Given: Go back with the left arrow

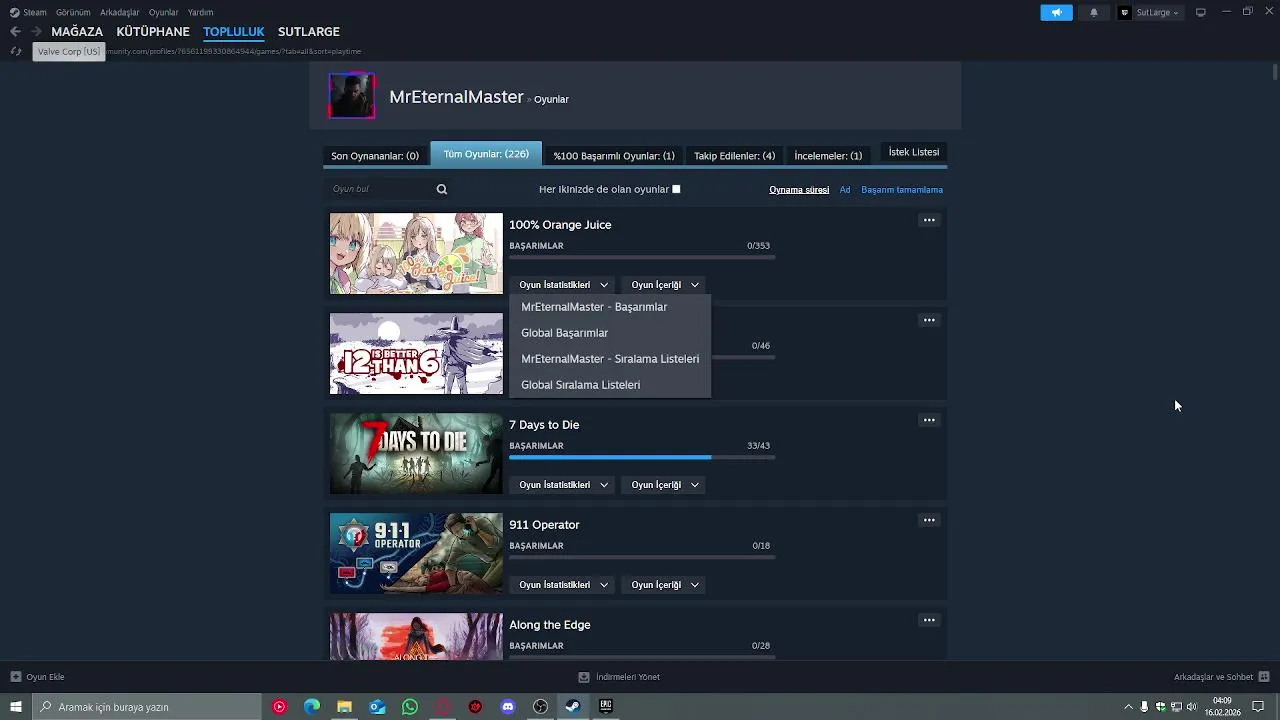Looking at the screenshot, I should coord(15,31).
